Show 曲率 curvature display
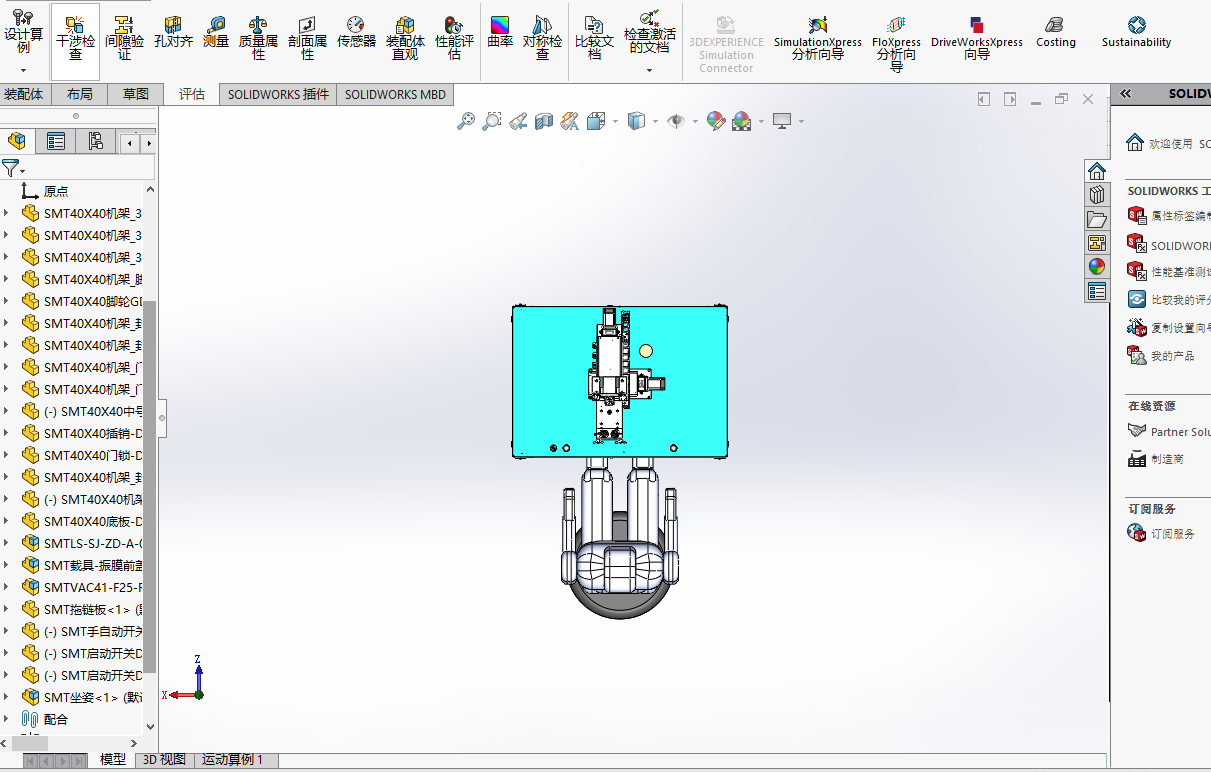The image size is (1211, 772). (x=500, y=33)
